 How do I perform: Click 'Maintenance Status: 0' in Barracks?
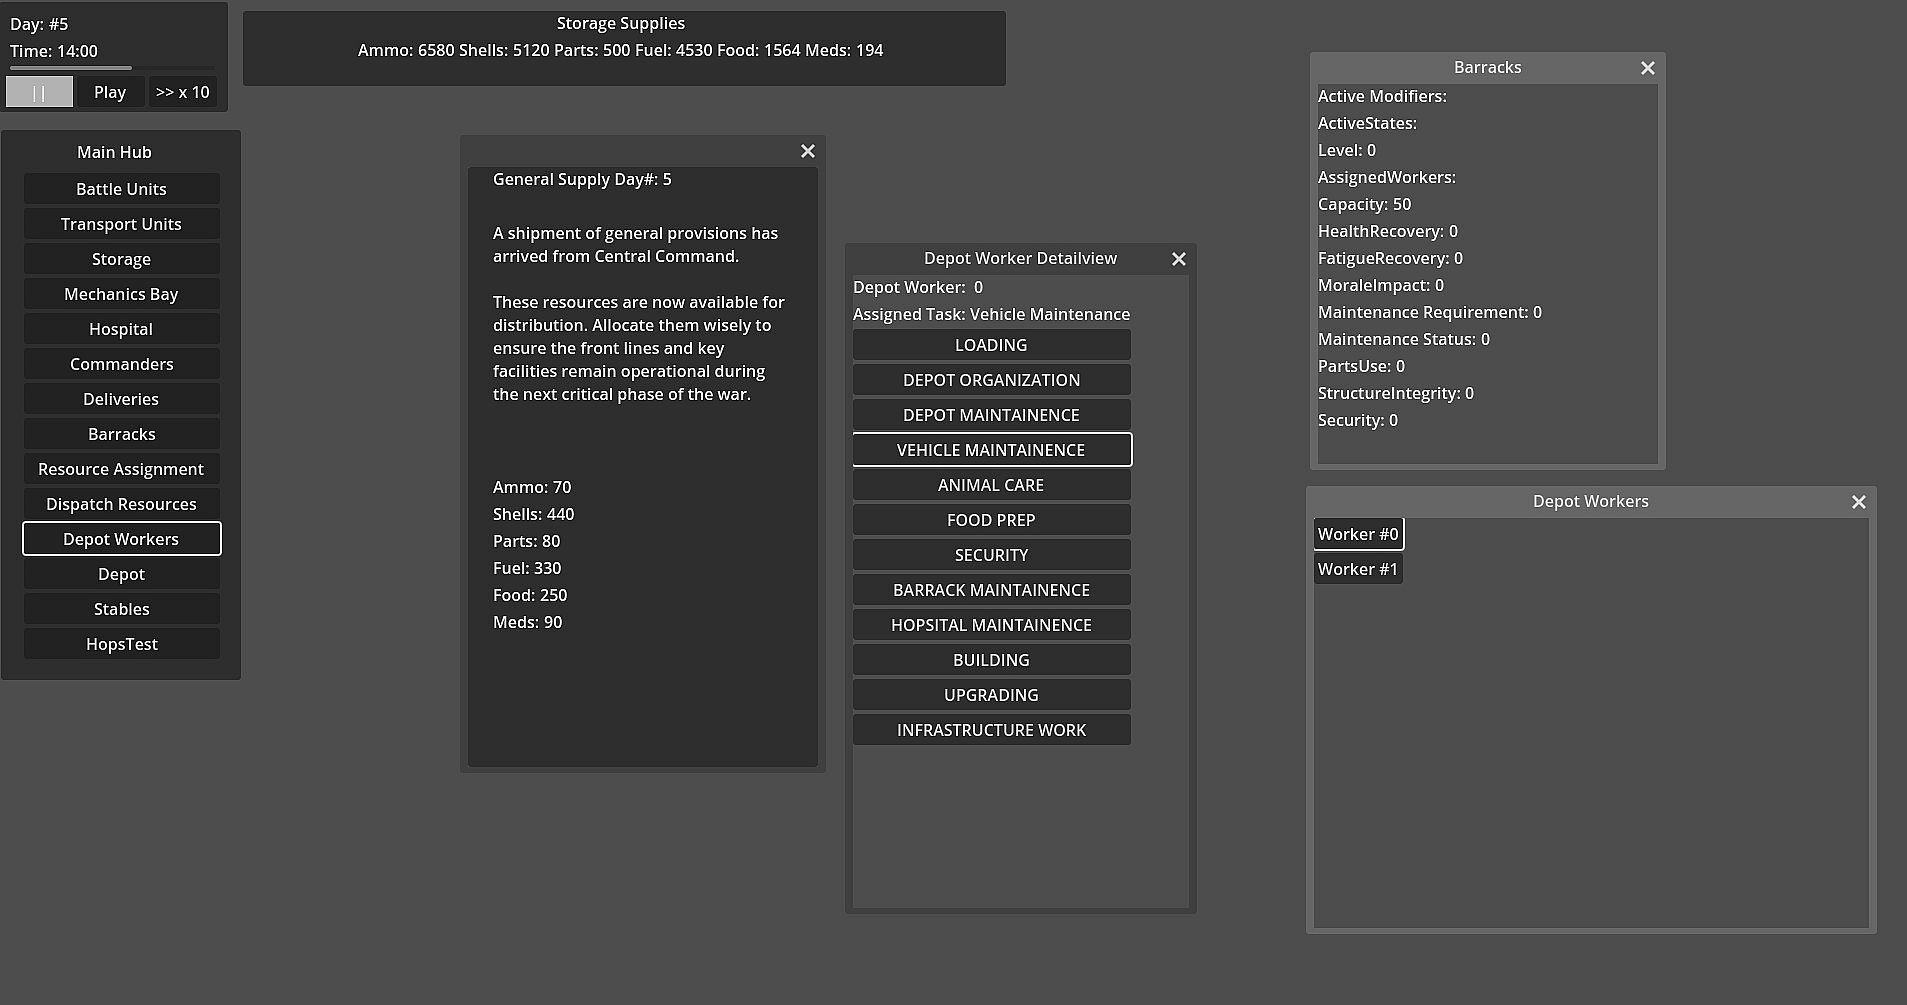pyautogui.click(x=1403, y=339)
